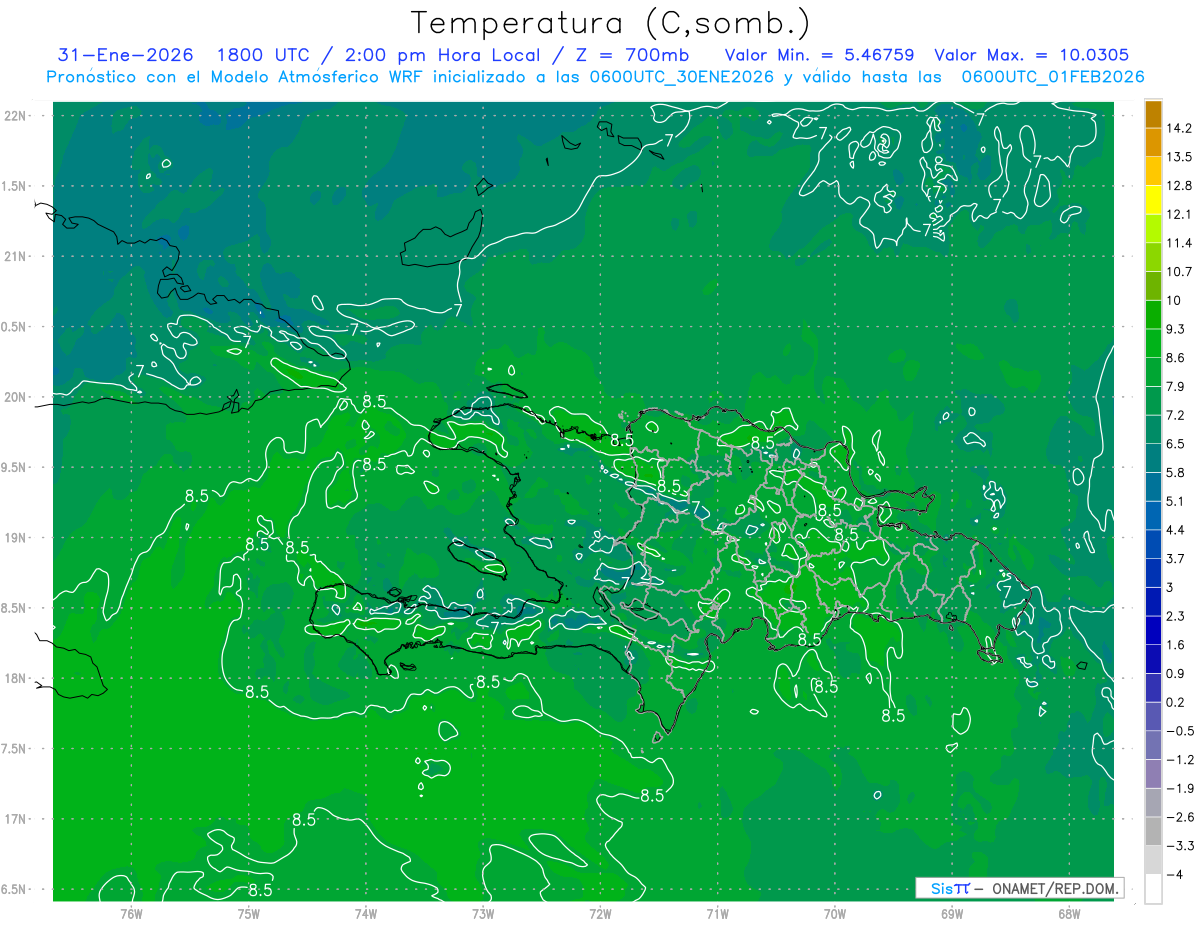The image size is (1200, 927).
Task: Click the color bar label '8.6'
Action: point(1176,357)
